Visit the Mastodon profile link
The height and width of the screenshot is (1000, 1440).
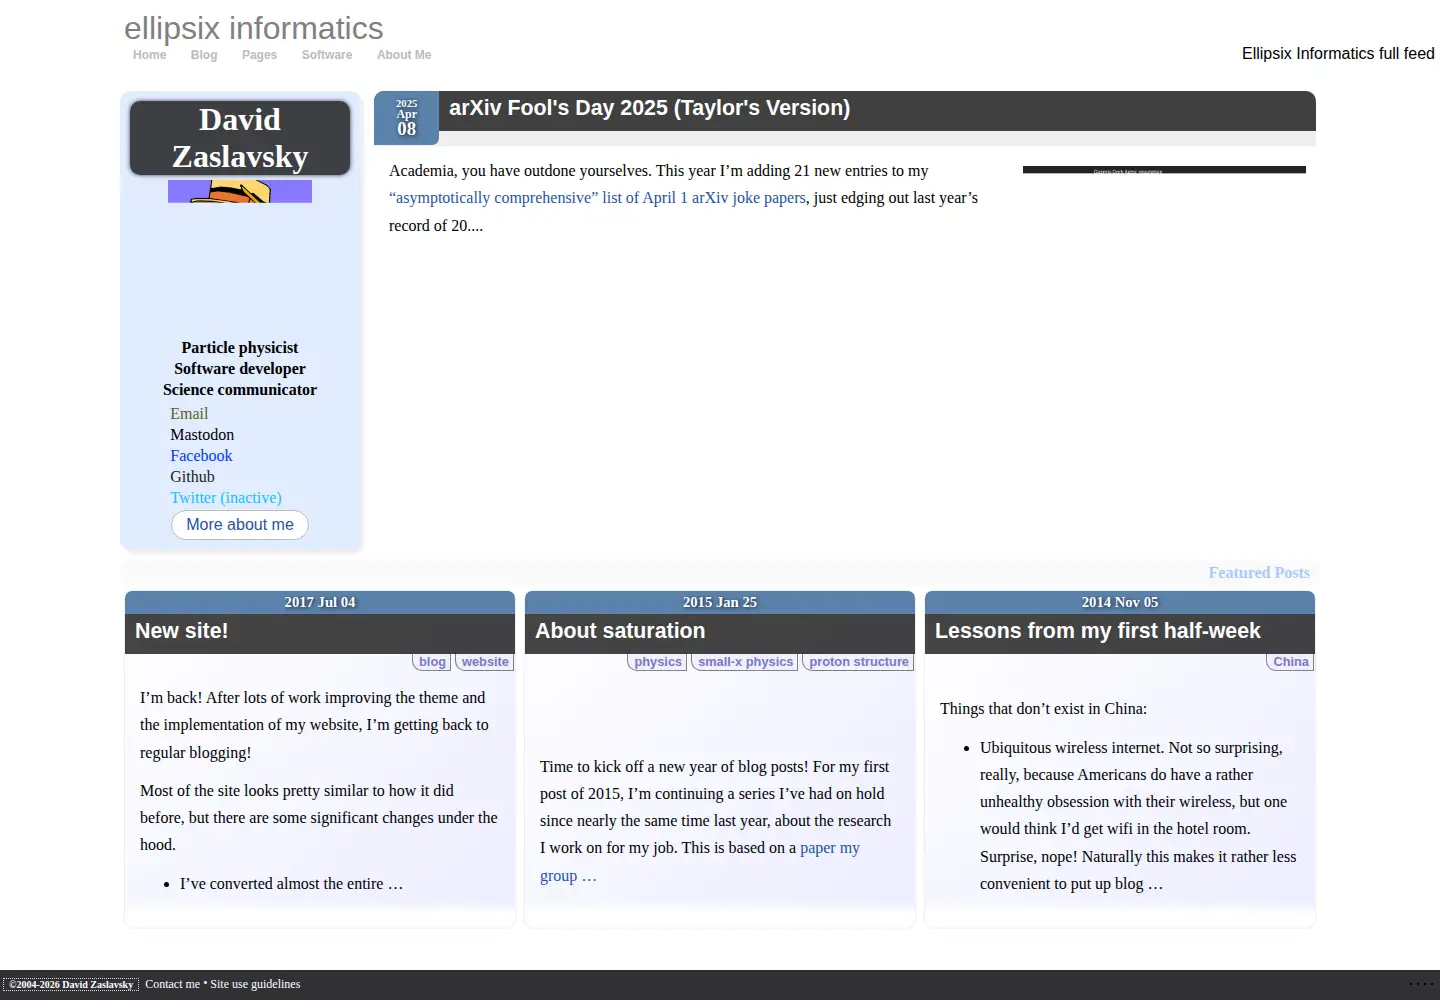pyautogui.click(x=202, y=435)
